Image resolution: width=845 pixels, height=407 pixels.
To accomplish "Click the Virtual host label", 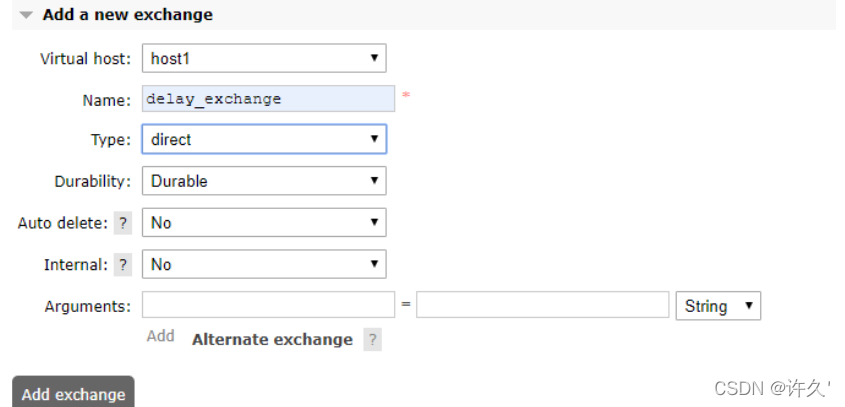I will [x=85, y=58].
